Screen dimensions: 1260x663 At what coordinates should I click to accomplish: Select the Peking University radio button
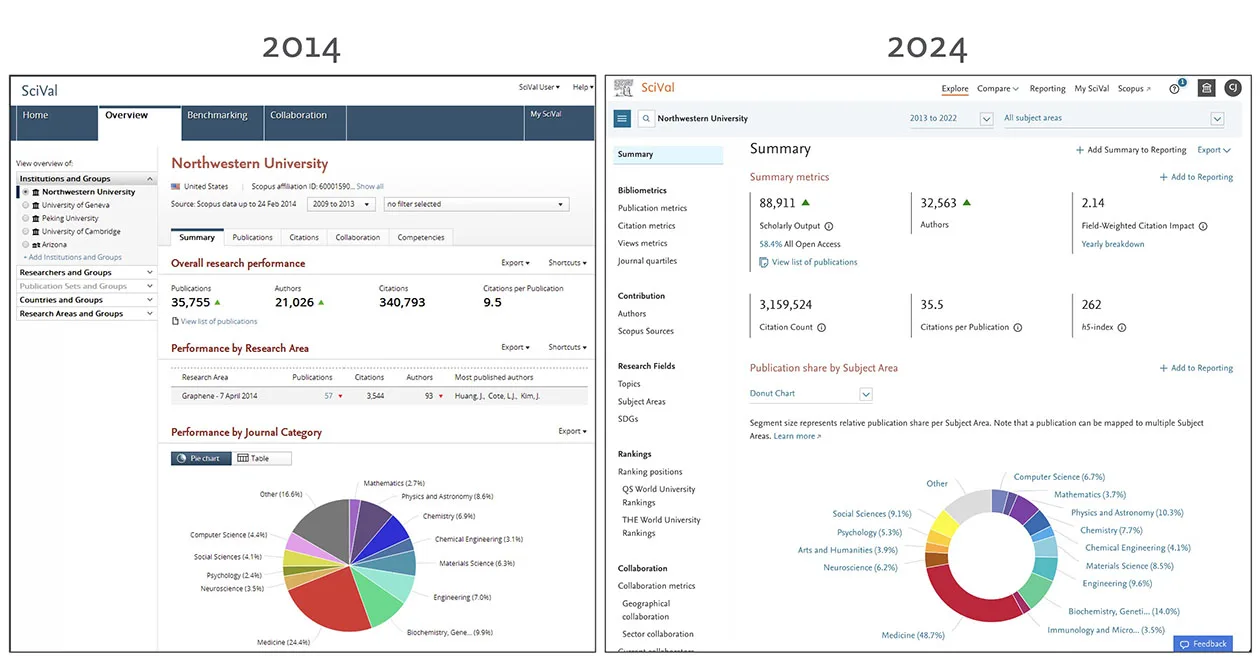(25, 218)
